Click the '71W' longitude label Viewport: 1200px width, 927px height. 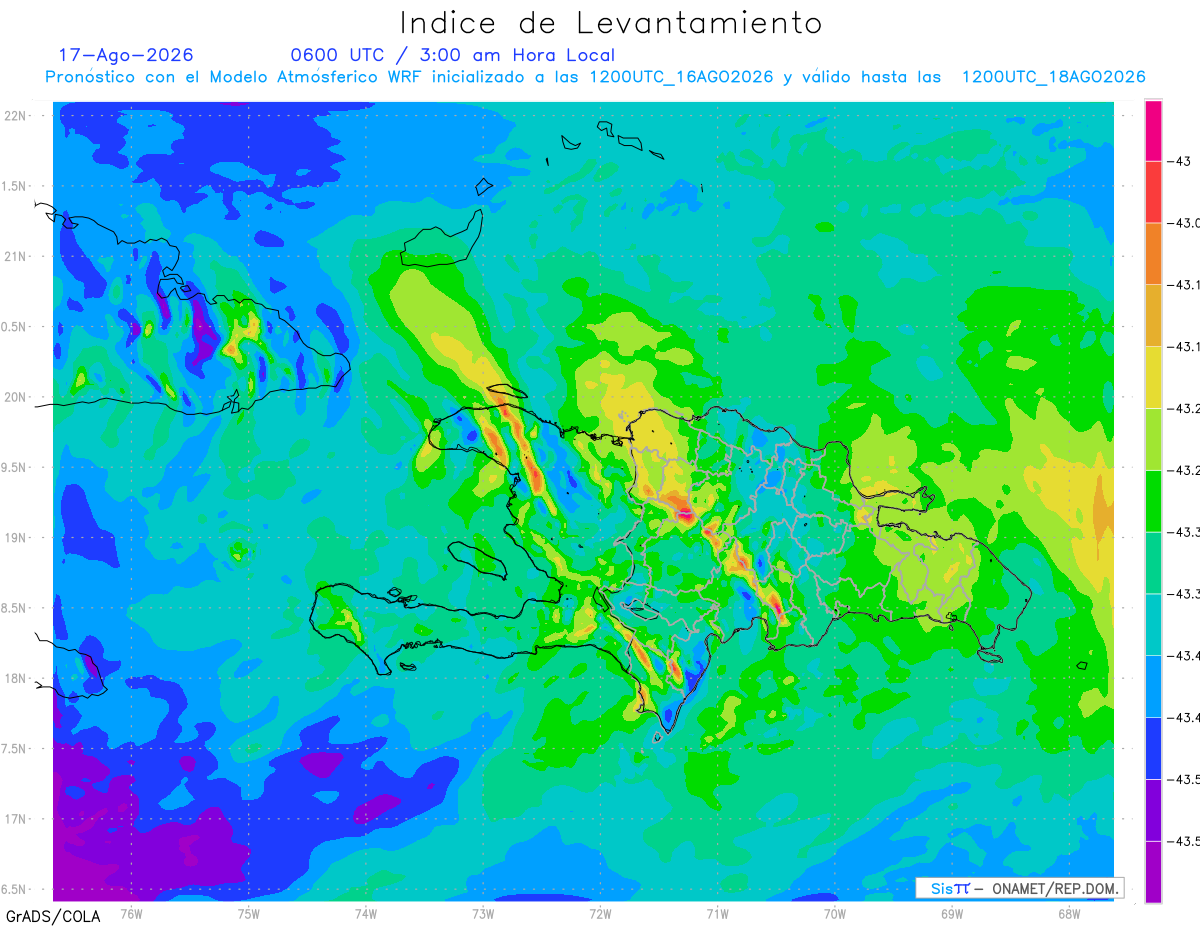point(717,913)
